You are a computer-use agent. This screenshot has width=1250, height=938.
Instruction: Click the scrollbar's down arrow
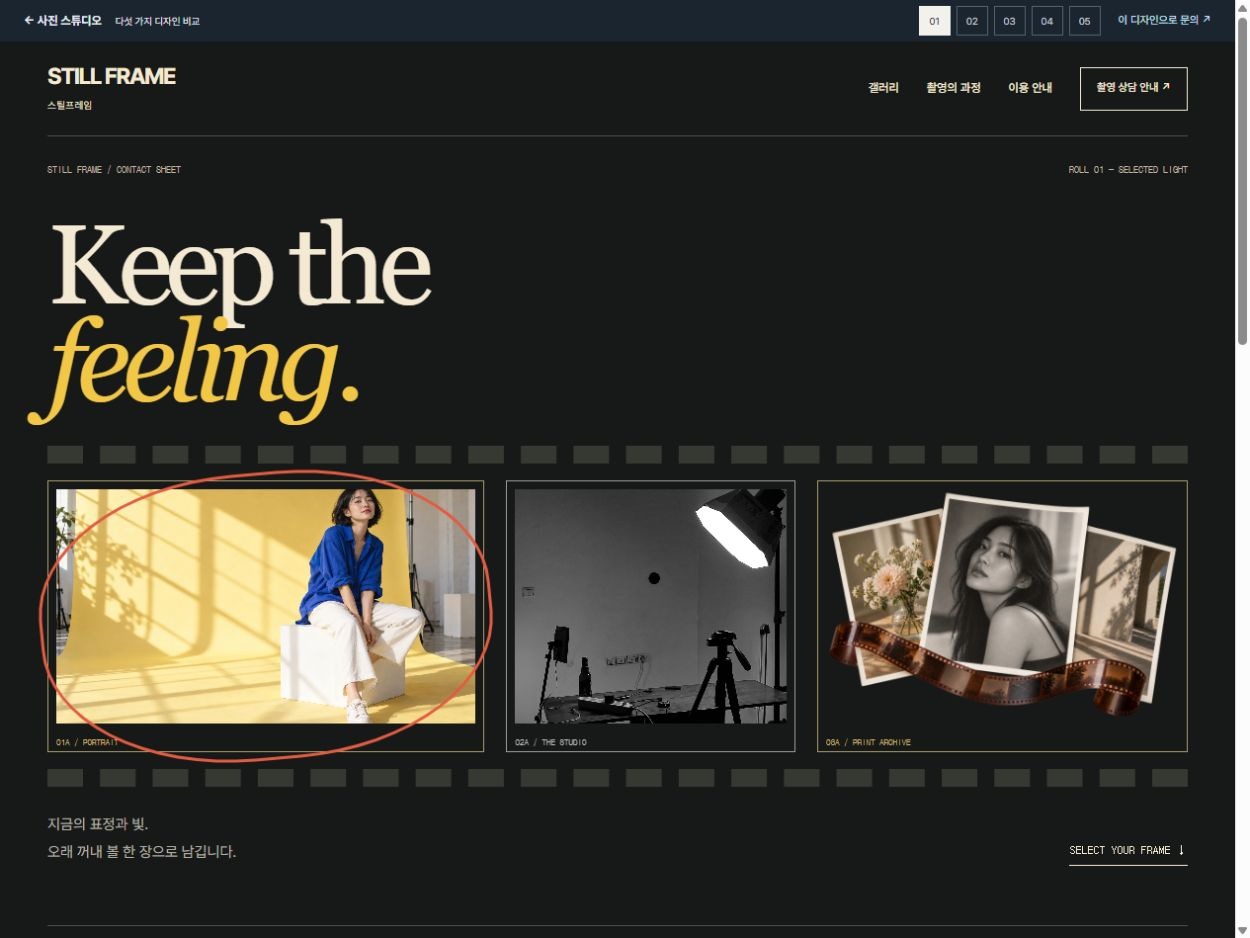click(x=1242, y=930)
